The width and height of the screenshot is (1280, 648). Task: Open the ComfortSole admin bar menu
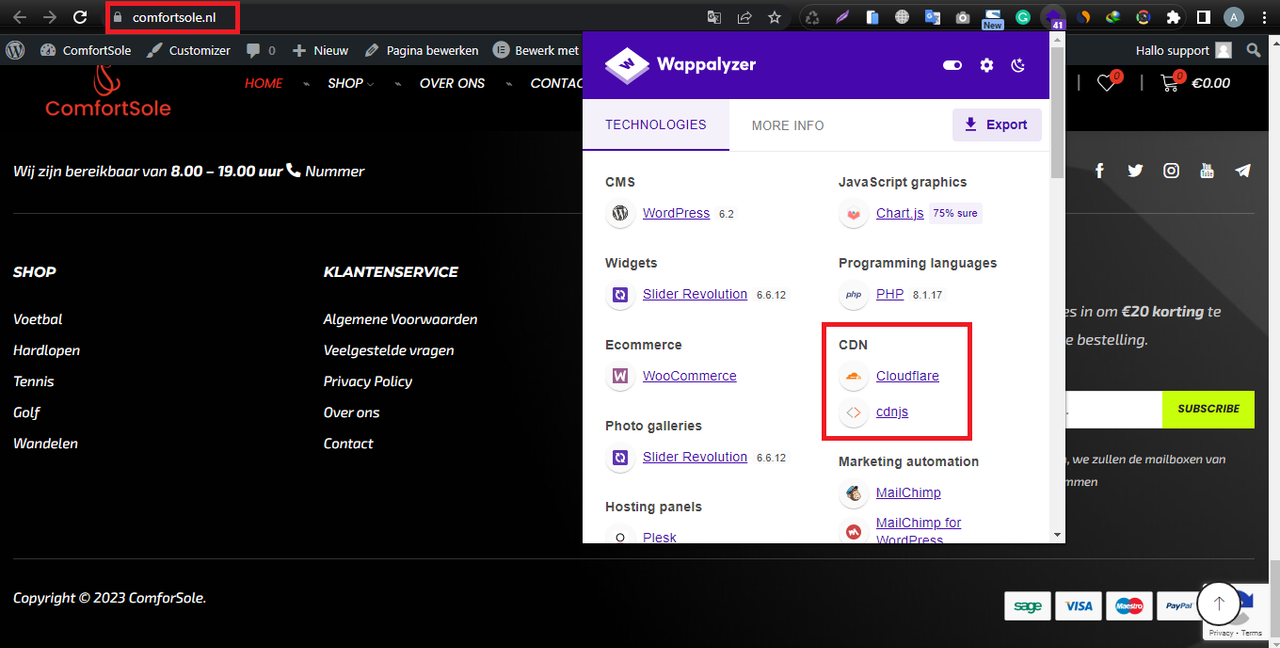[85, 50]
